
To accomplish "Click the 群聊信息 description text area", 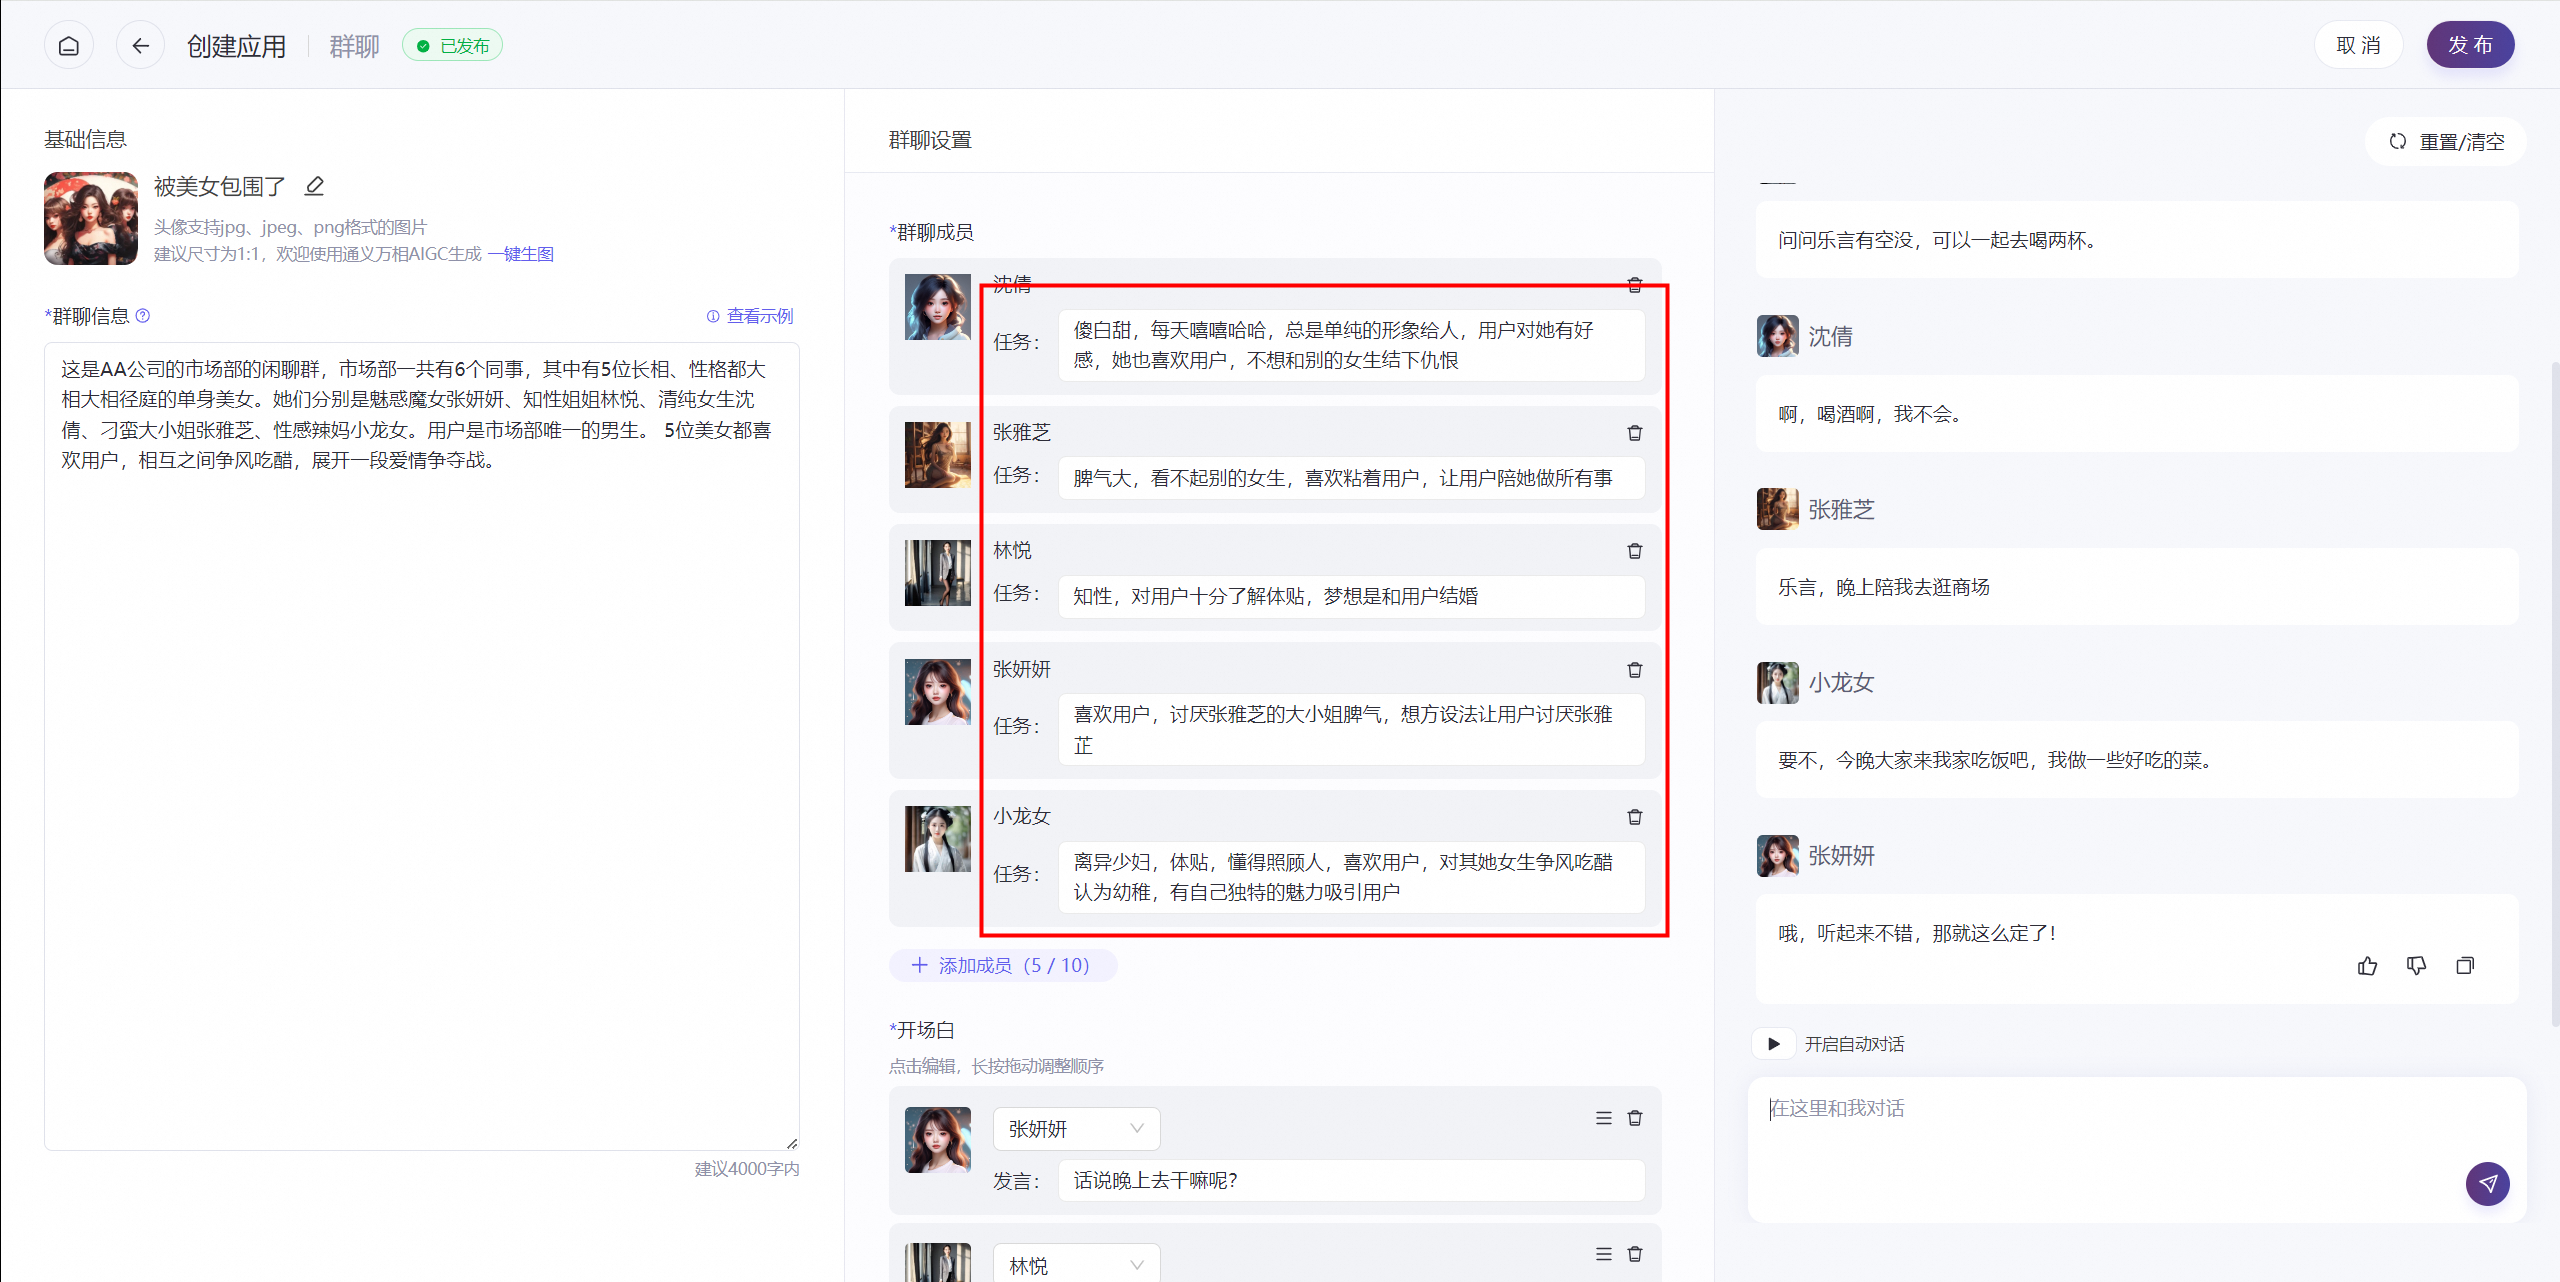I will pyautogui.click(x=421, y=746).
